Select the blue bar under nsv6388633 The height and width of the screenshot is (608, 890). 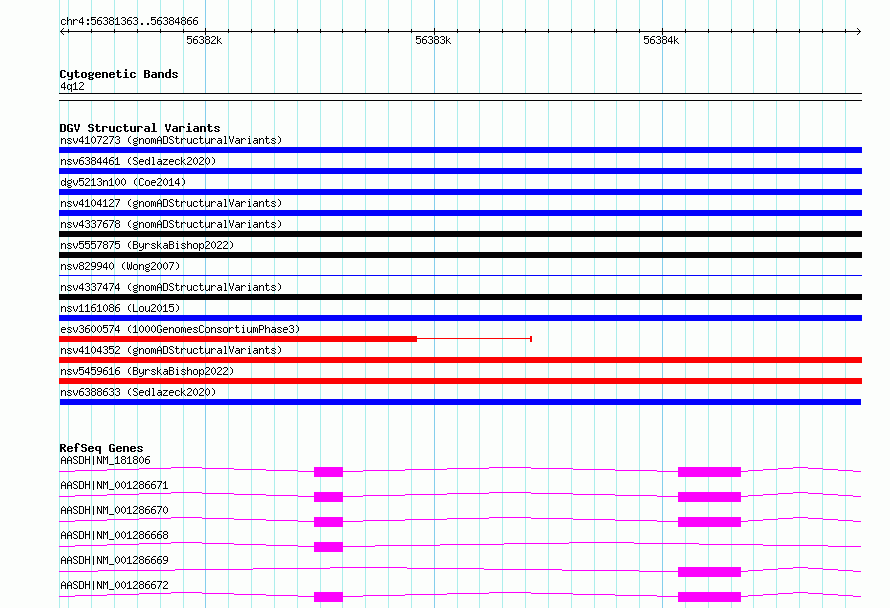pyautogui.click(x=460, y=402)
